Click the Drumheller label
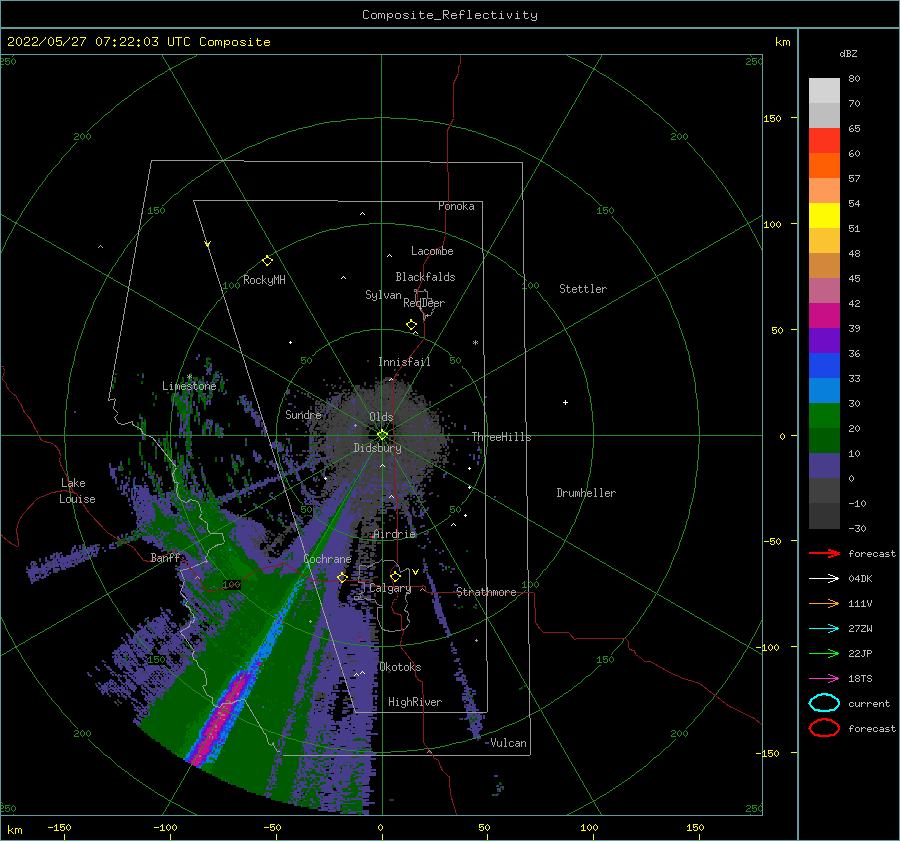The width and height of the screenshot is (900, 841). (x=586, y=493)
